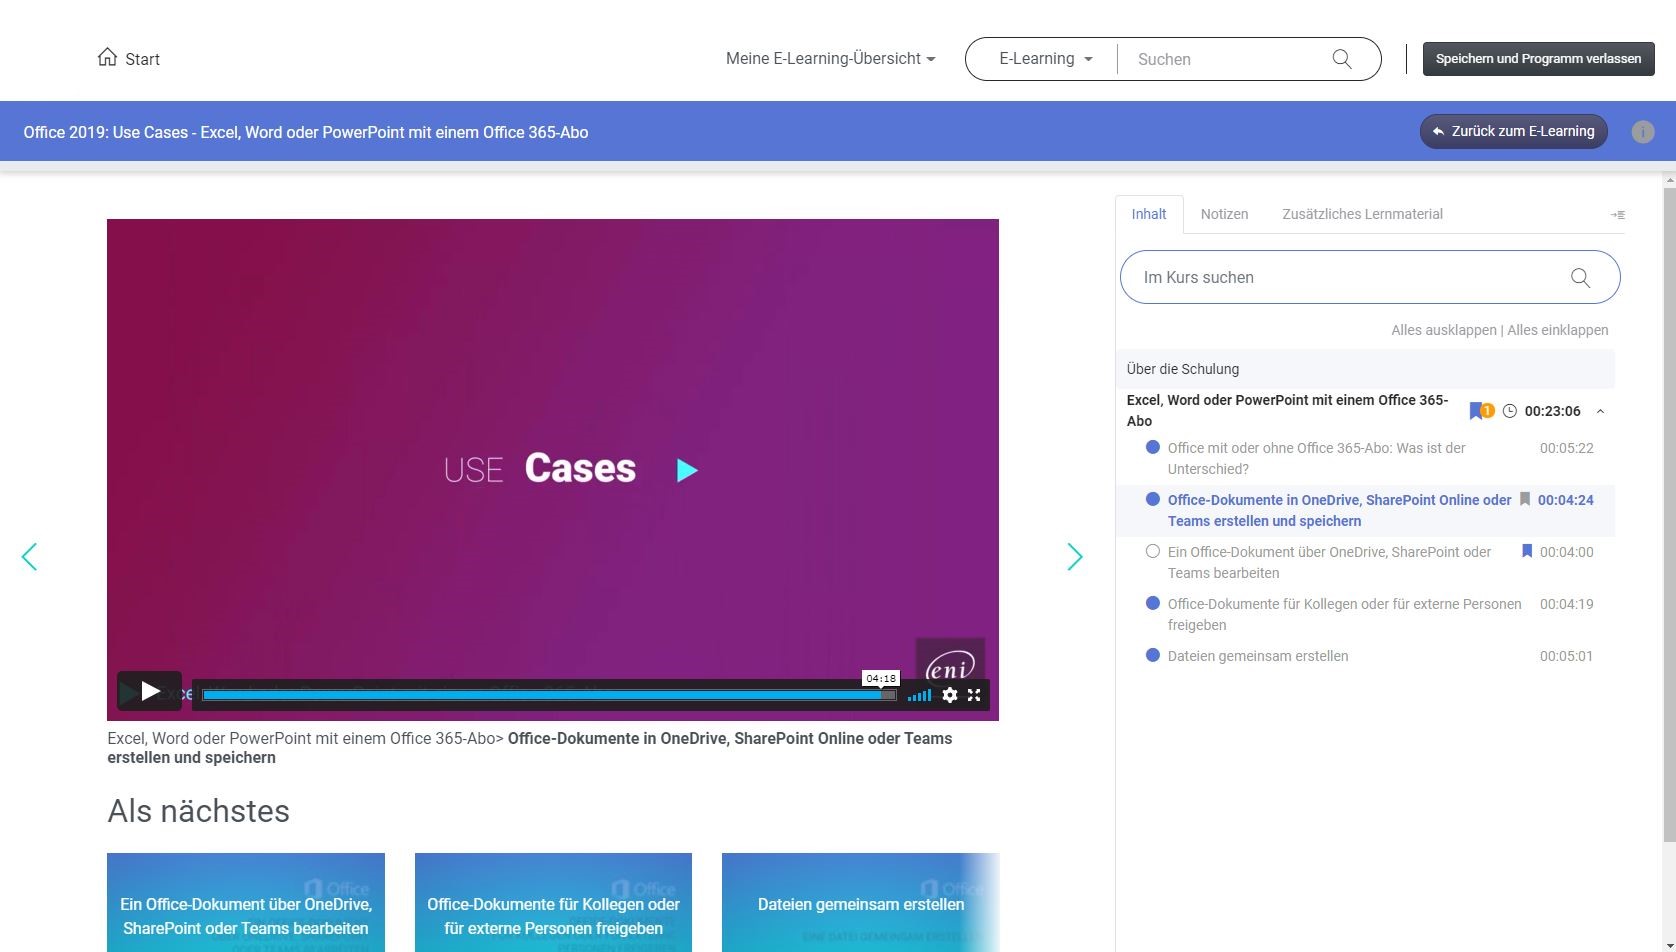Click the 00:04:24 duration text
Screen dimensions: 1676x952
click(1566, 500)
